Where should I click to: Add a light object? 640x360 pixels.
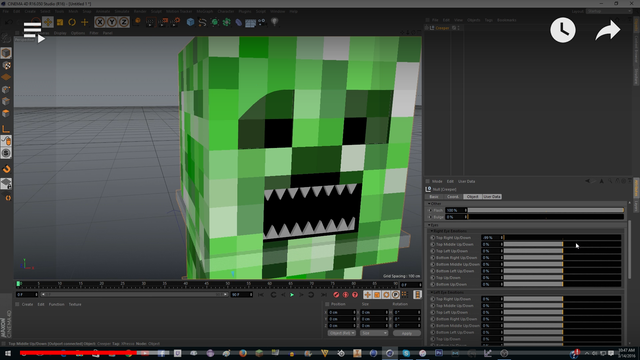tap(275, 22)
